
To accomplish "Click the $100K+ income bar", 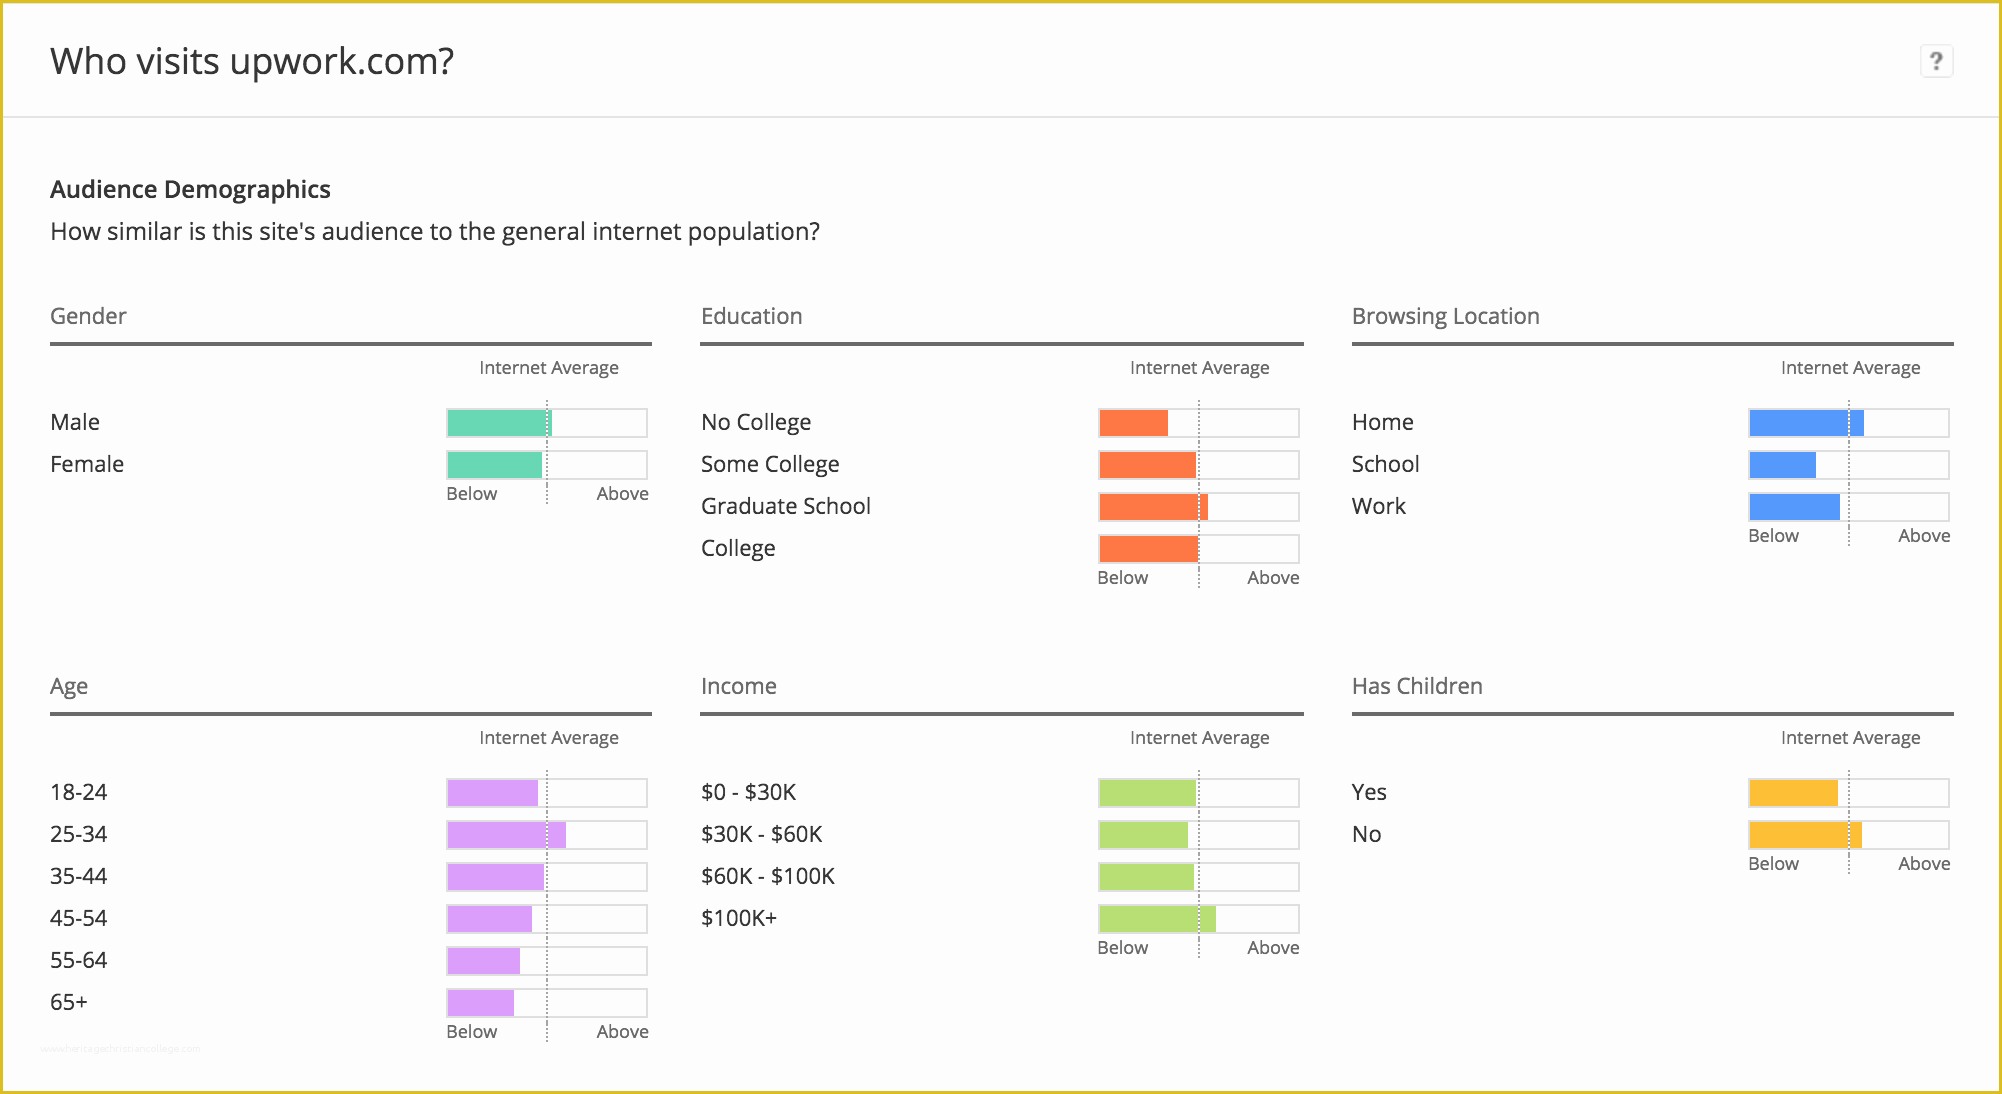I will [1198, 919].
